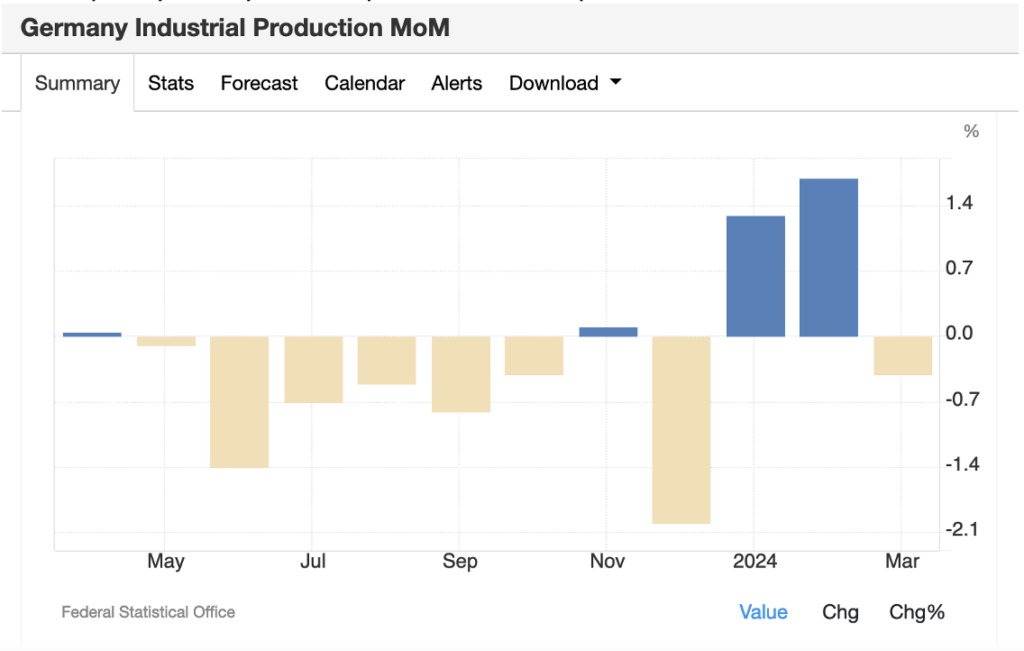The image size is (1024, 651).
Task: Click the small blue bar above Nov
Action: click(608, 332)
